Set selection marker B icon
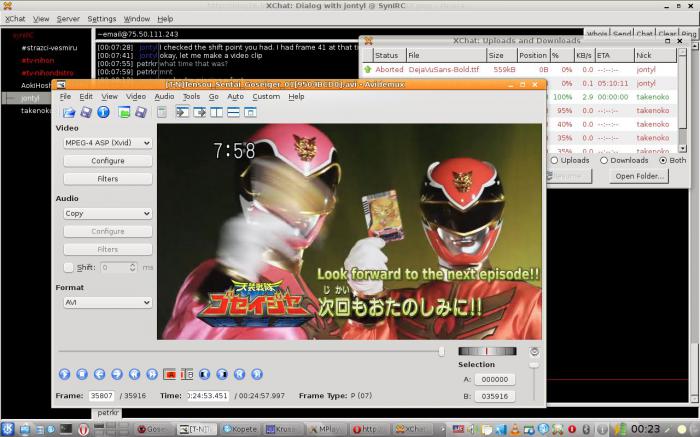 click(187, 374)
